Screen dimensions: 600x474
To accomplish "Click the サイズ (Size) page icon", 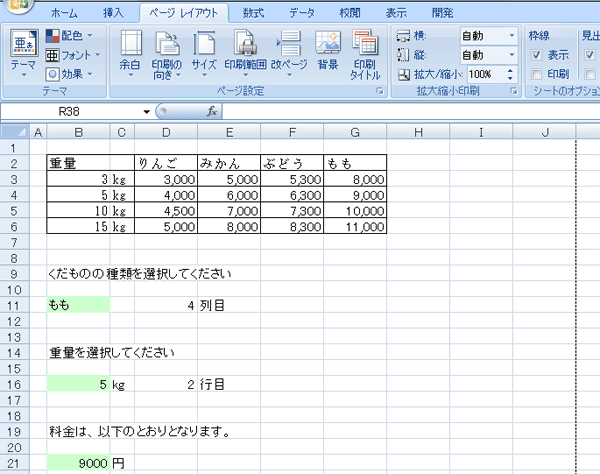I will (x=204, y=52).
